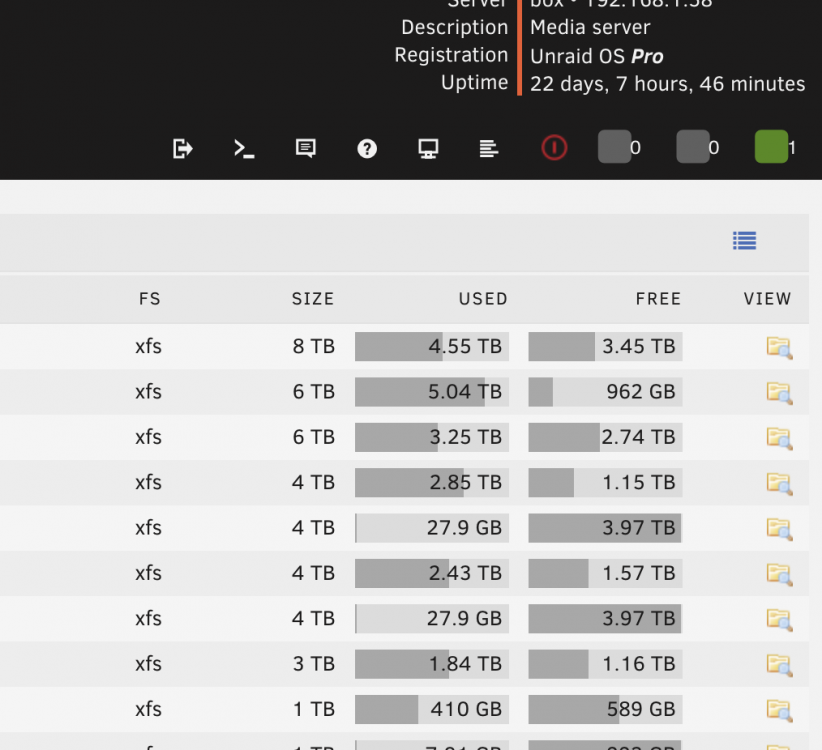Open the terminal icon

click(x=244, y=148)
